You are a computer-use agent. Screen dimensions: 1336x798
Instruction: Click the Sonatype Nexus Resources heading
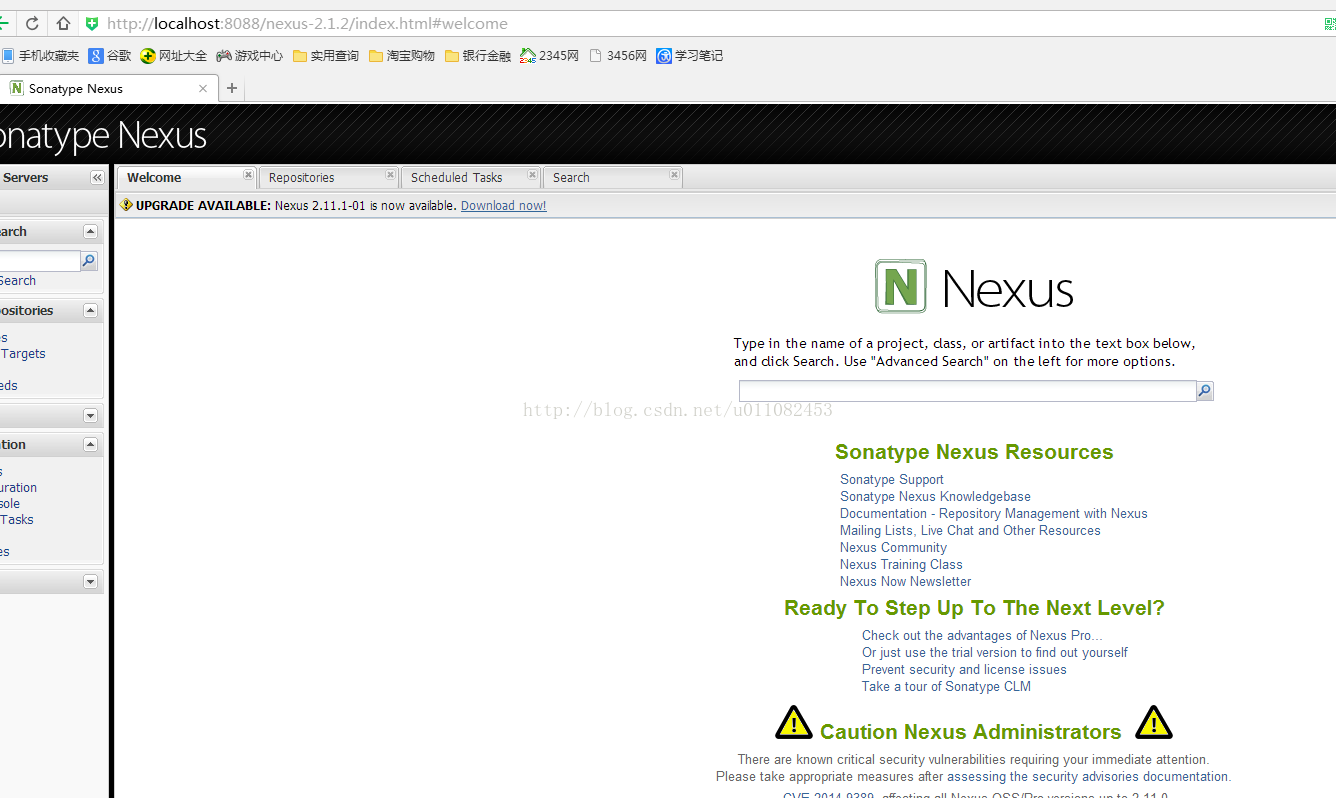click(x=974, y=452)
